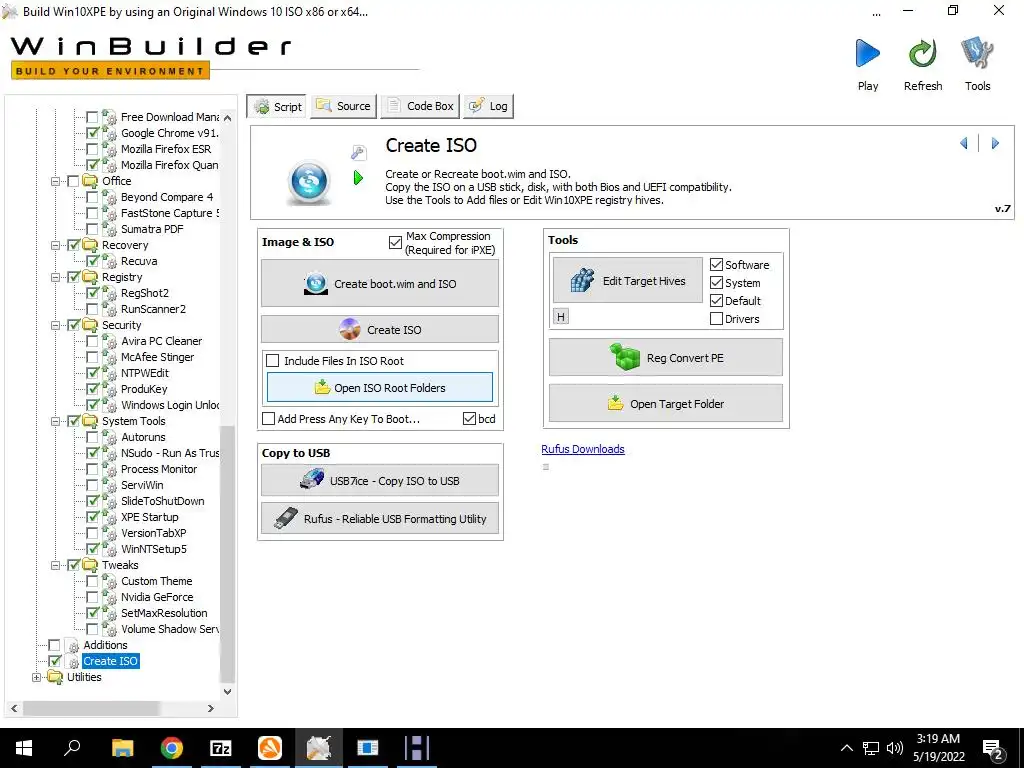Viewport: 1024px width, 768px height.
Task: Toggle the bcd checkbox
Action: [x=469, y=419]
